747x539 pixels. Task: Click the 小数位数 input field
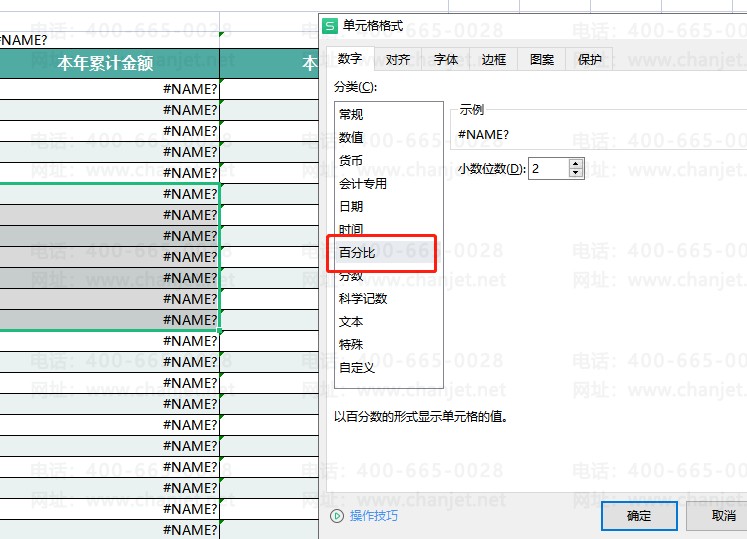coord(549,169)
